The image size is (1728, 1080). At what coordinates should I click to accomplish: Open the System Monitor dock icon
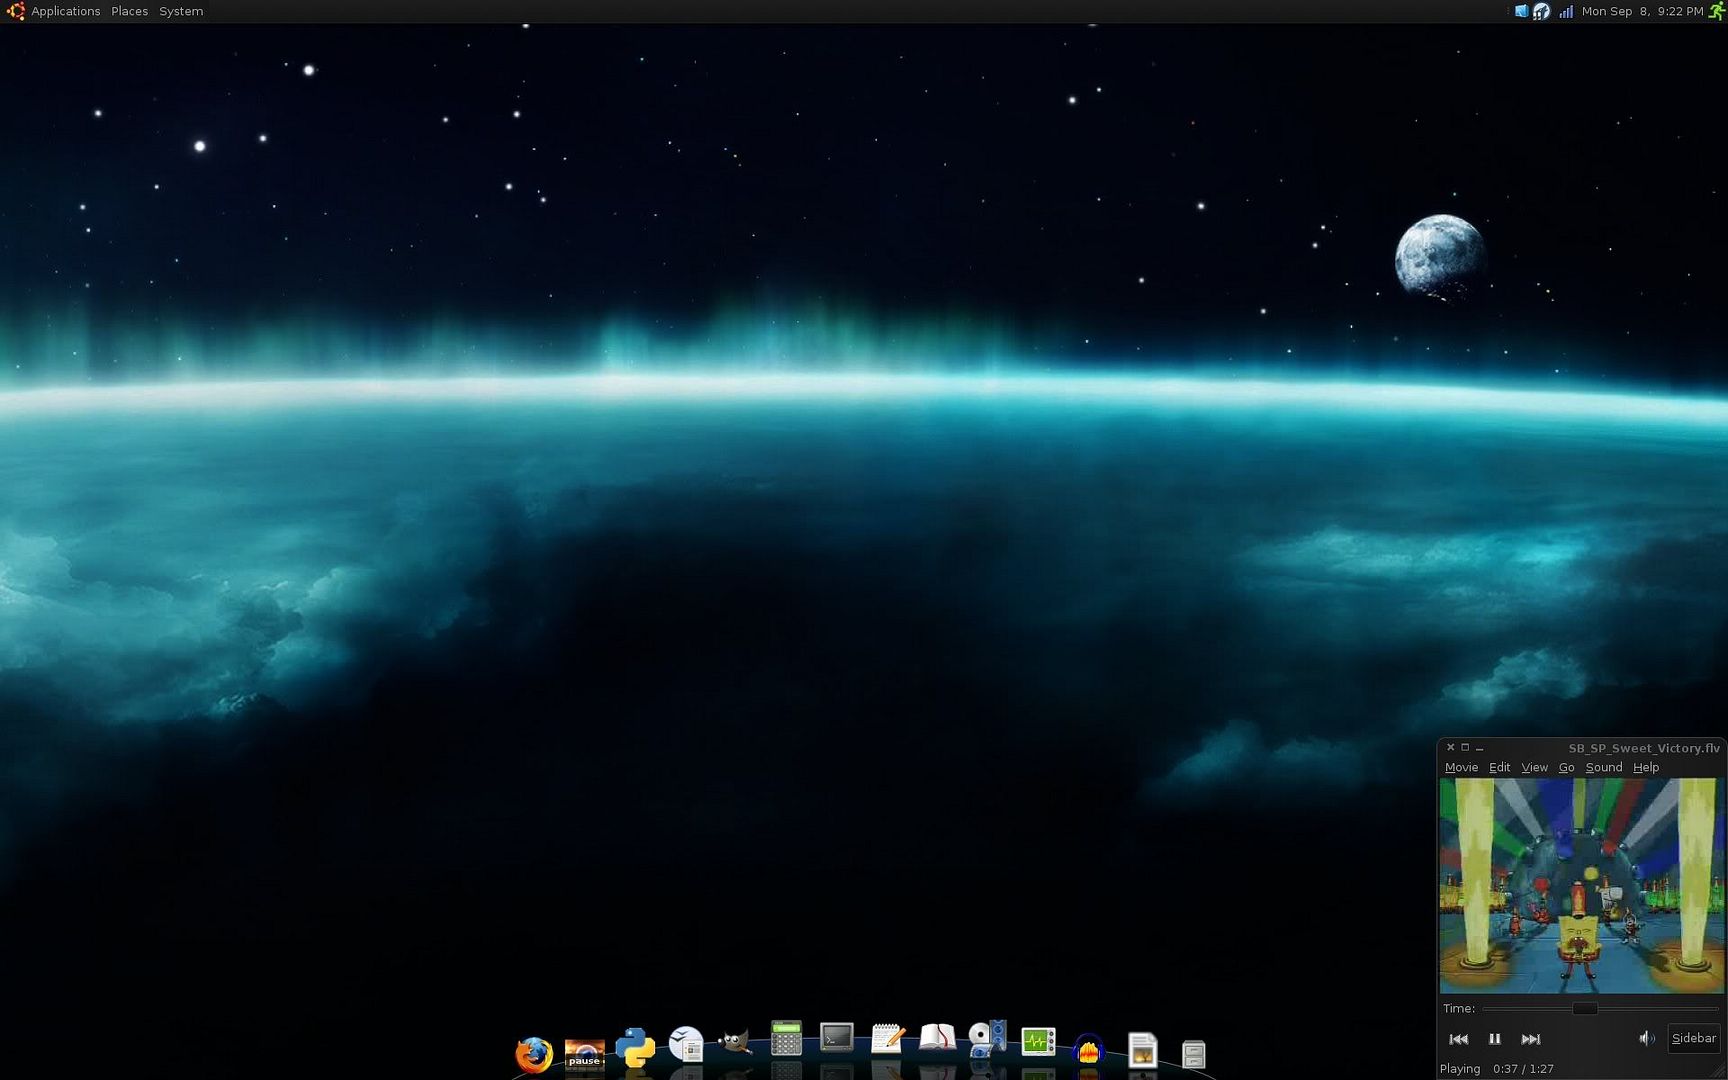click(1038, 1042)
